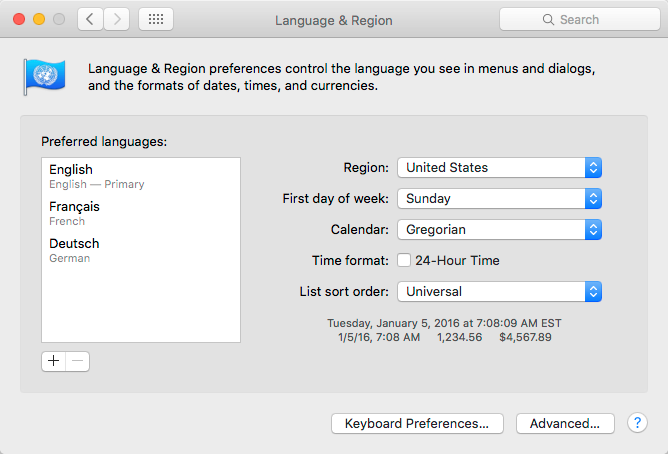The width and height of the screenshot is (668, 454).
Task: Click the Advanced button
Action: click(x=565, y=424)
